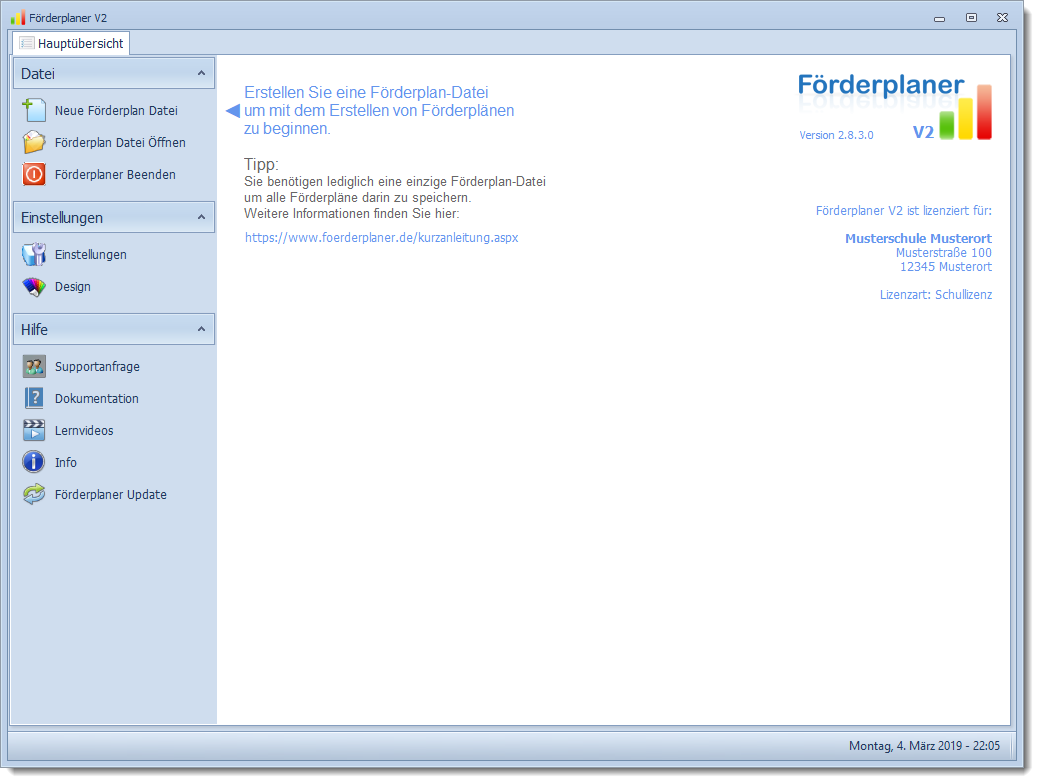Click the Supportanfrage people icon
The width and height of the screenshot is (1039, 783).
[34, 366]
